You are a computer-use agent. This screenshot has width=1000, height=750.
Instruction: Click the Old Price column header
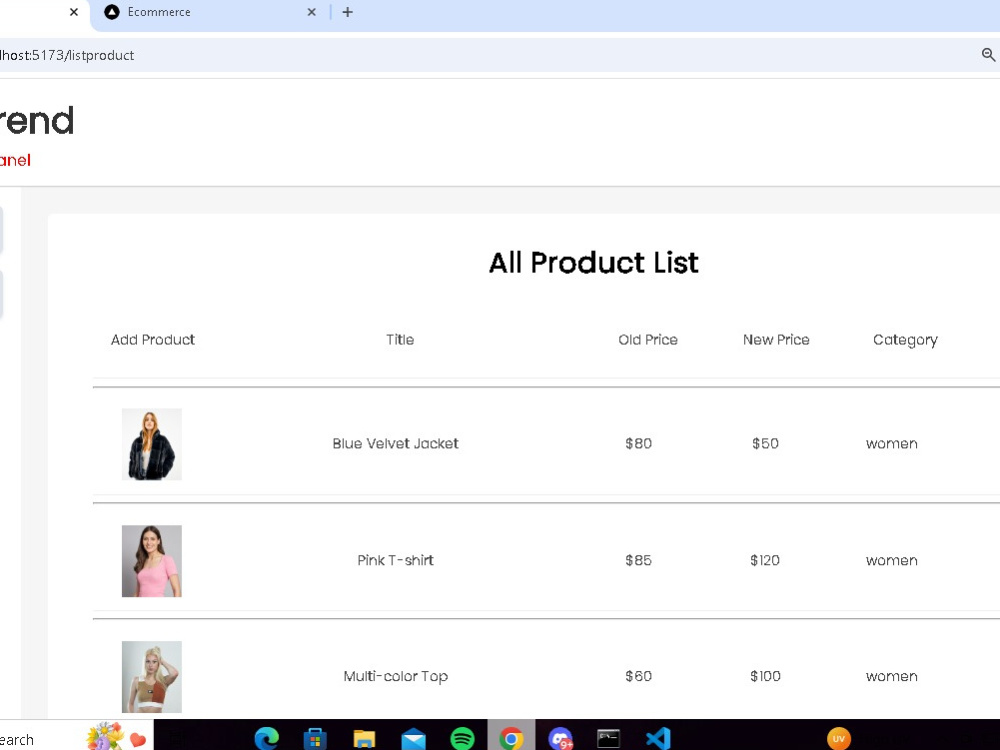tap(648, 340)
